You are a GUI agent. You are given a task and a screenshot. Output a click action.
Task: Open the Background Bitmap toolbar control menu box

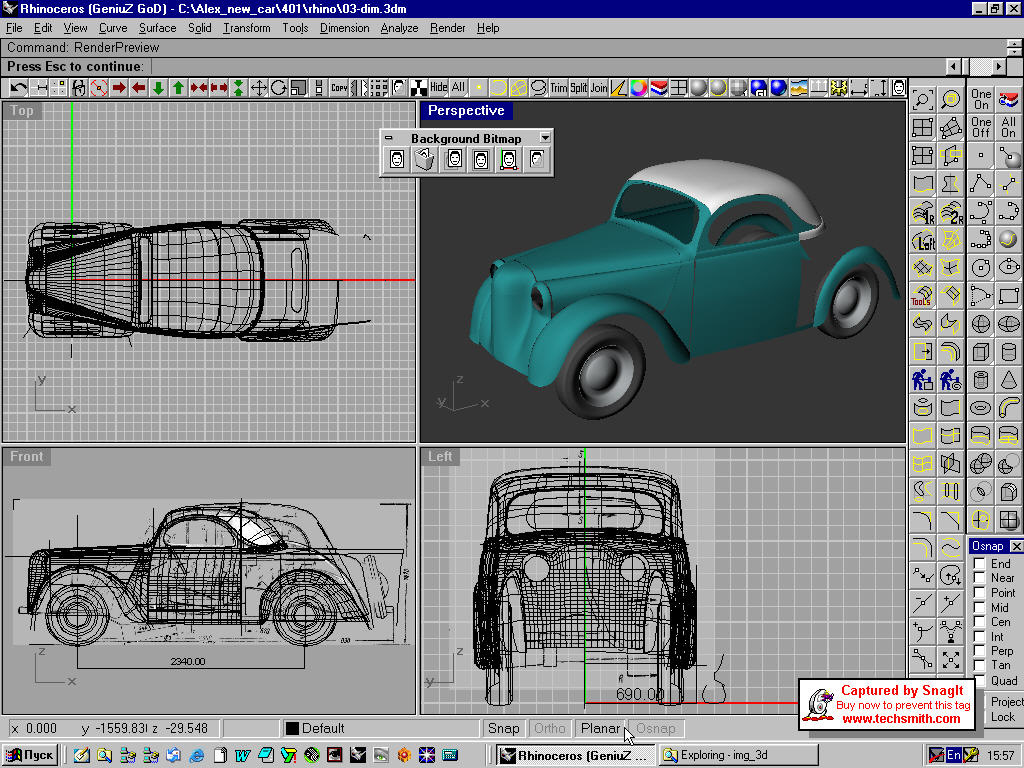pyautogui.click(x=389, y=138)
